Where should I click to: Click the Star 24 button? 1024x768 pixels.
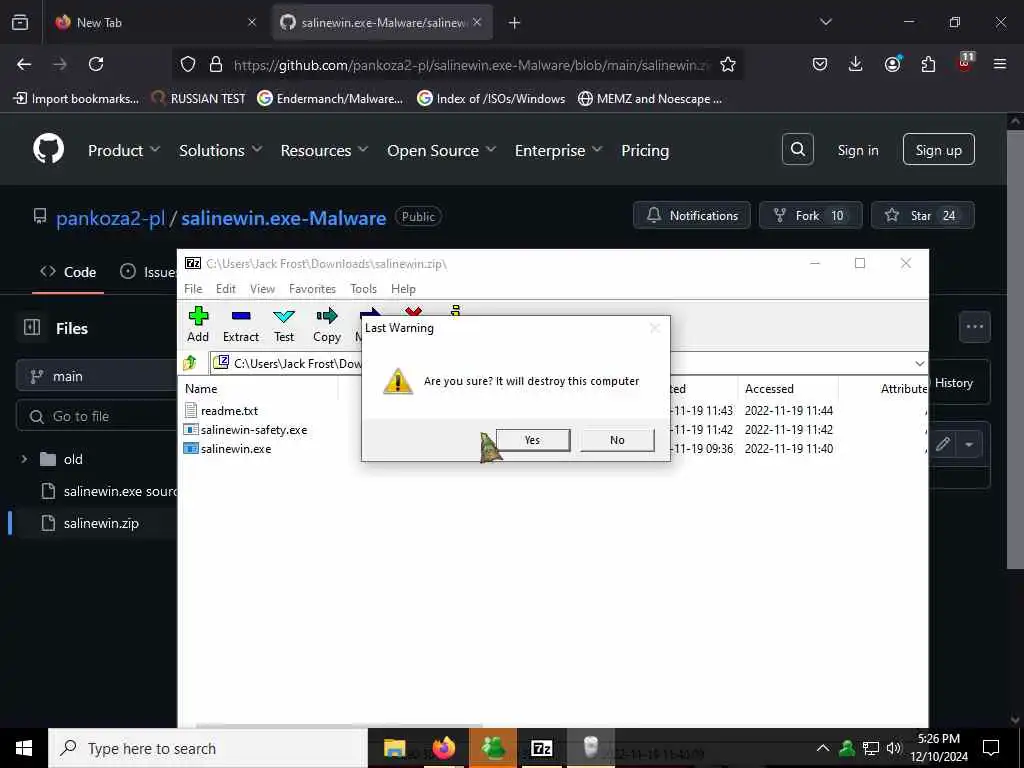coord(922,216)
